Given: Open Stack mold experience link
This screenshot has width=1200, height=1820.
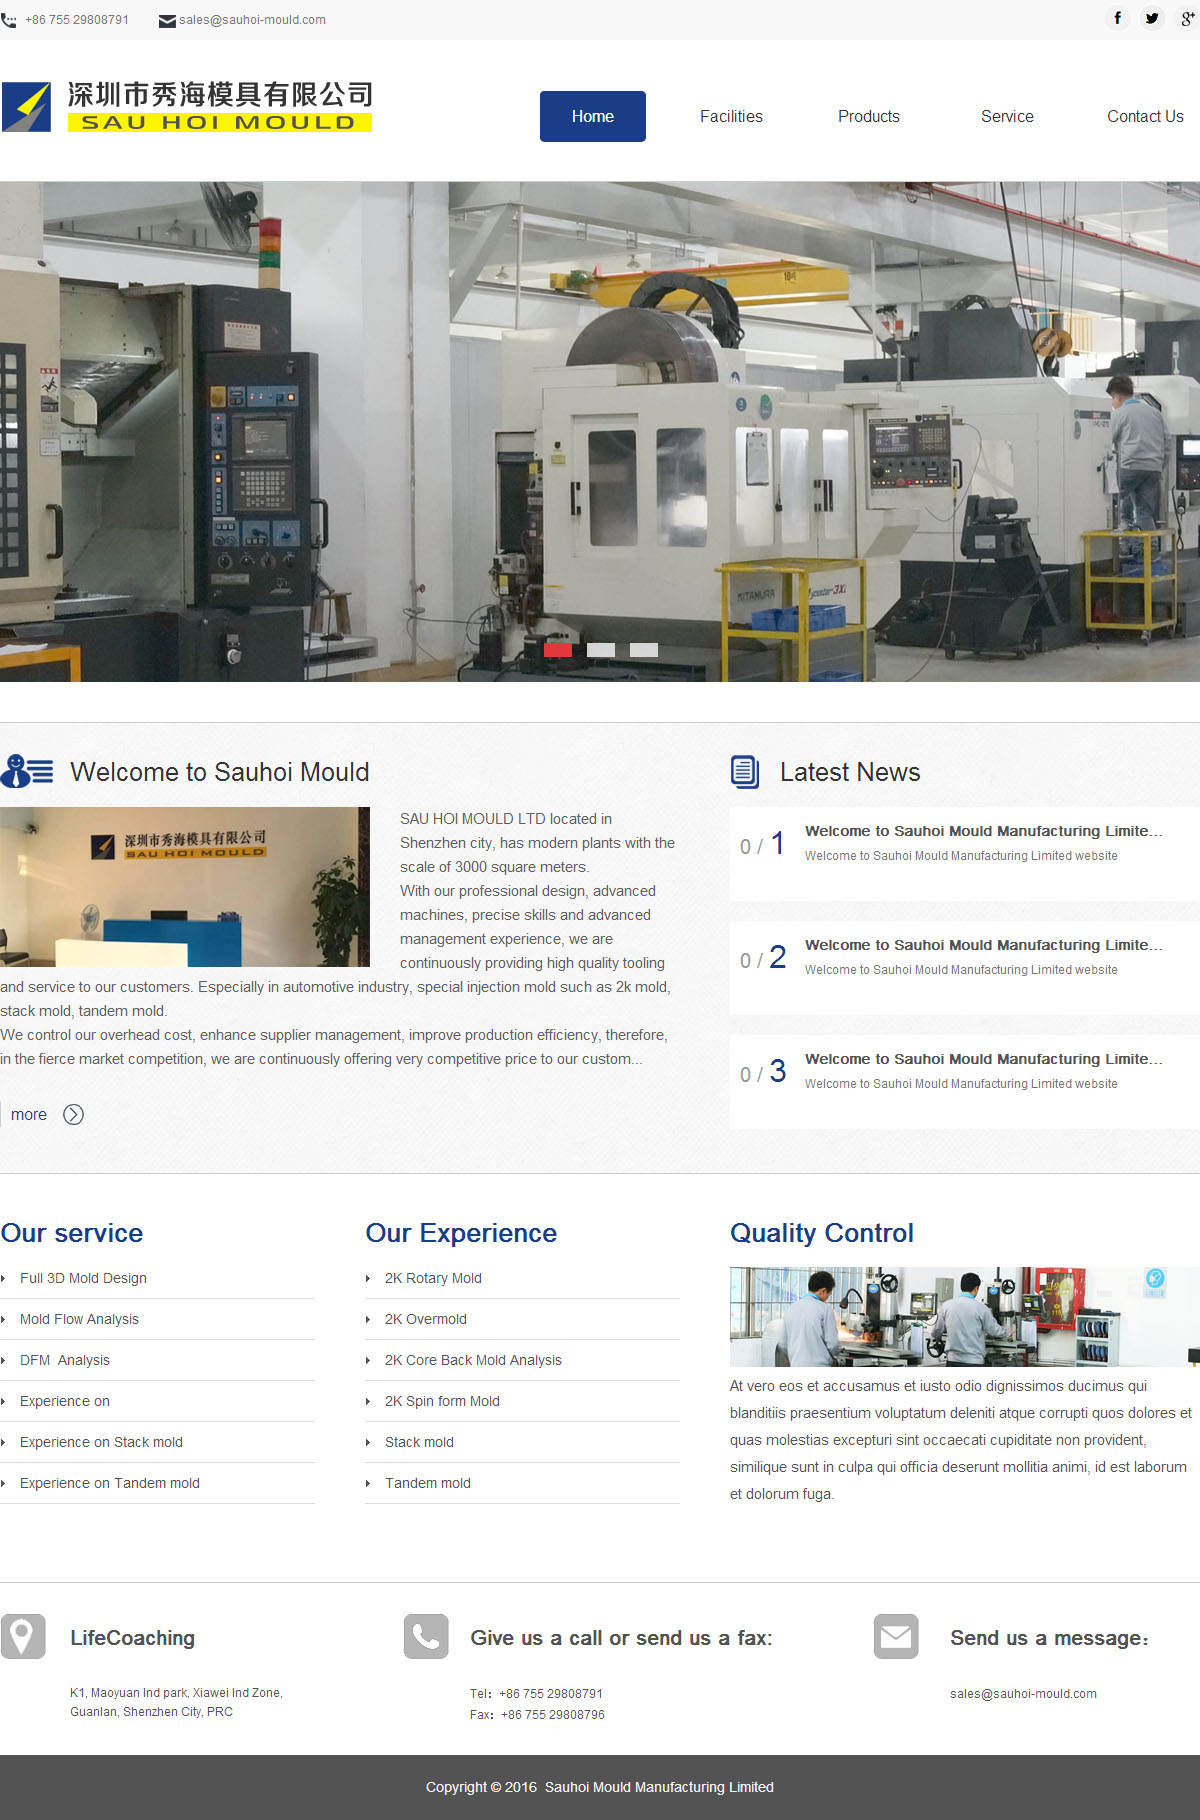Looking at the screenshot, I should (x=419, y=1442).
